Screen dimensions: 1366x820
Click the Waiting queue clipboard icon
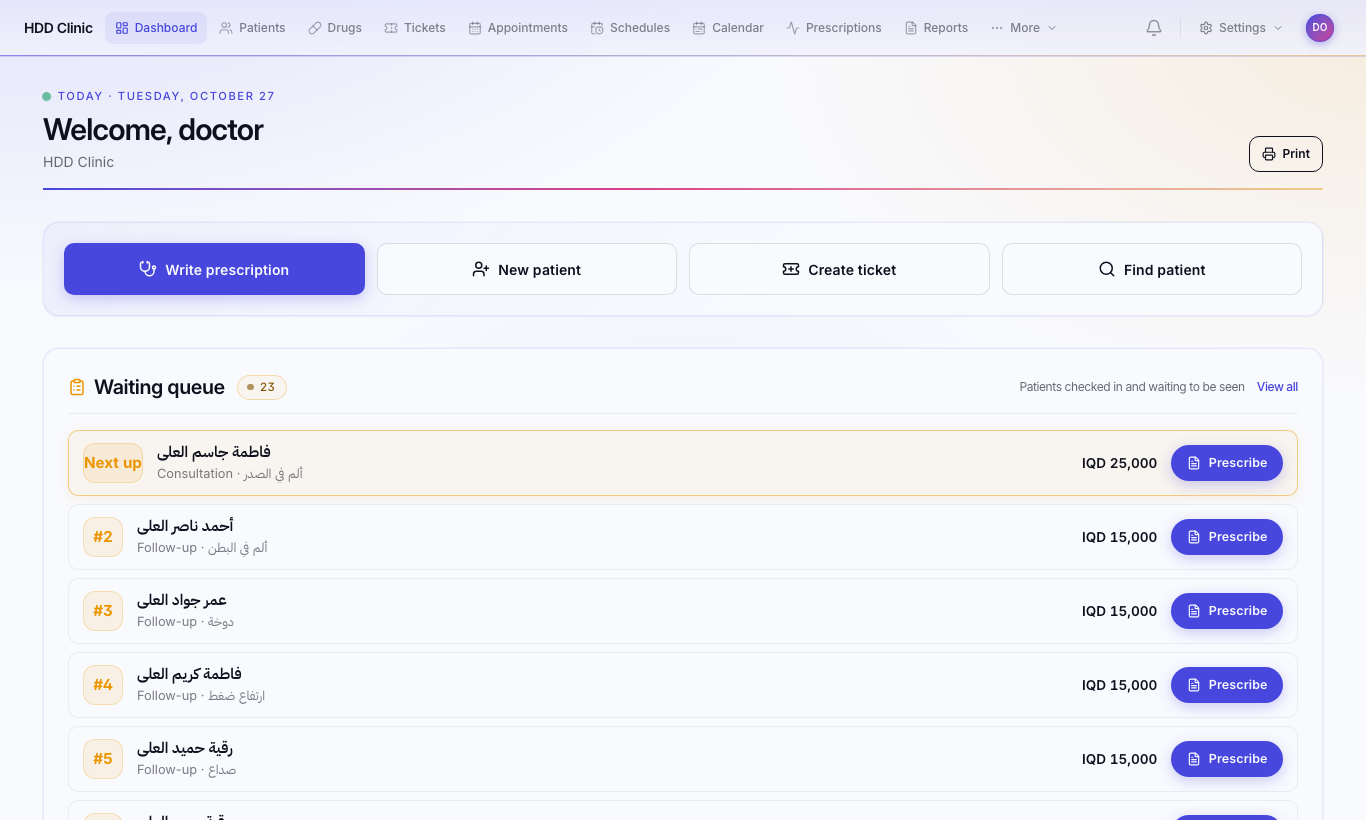[x=77, y=387]
